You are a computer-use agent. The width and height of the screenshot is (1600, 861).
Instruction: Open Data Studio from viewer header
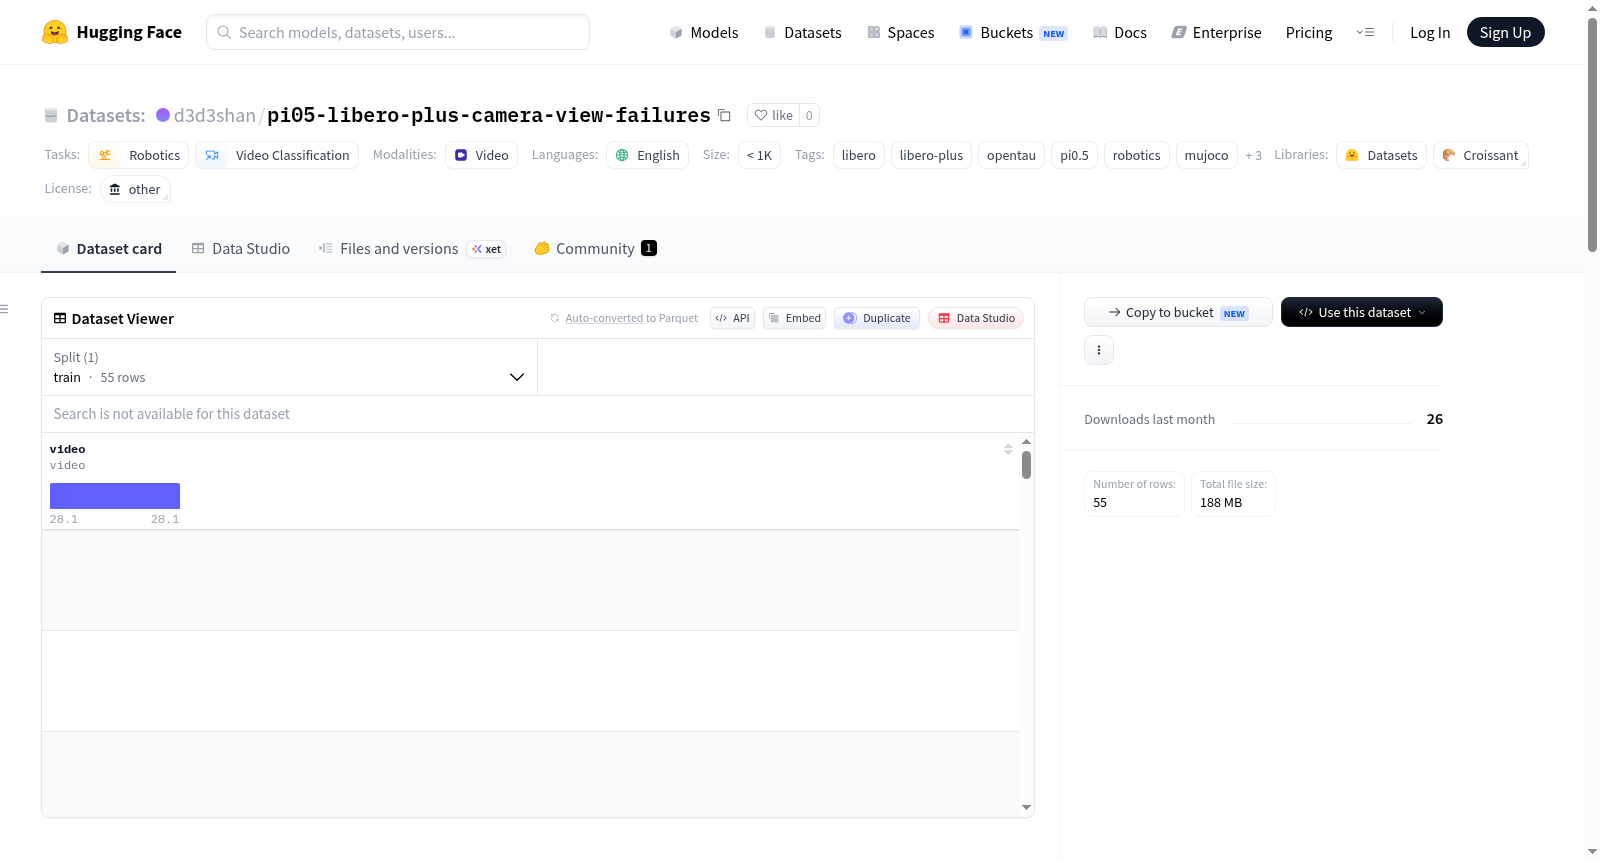pyautogui.click(x=976, y=318)
